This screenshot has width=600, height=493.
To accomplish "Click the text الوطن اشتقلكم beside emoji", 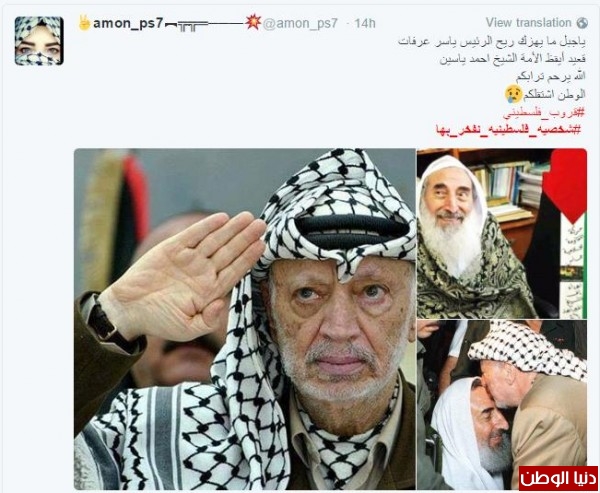I will point(554,95).
